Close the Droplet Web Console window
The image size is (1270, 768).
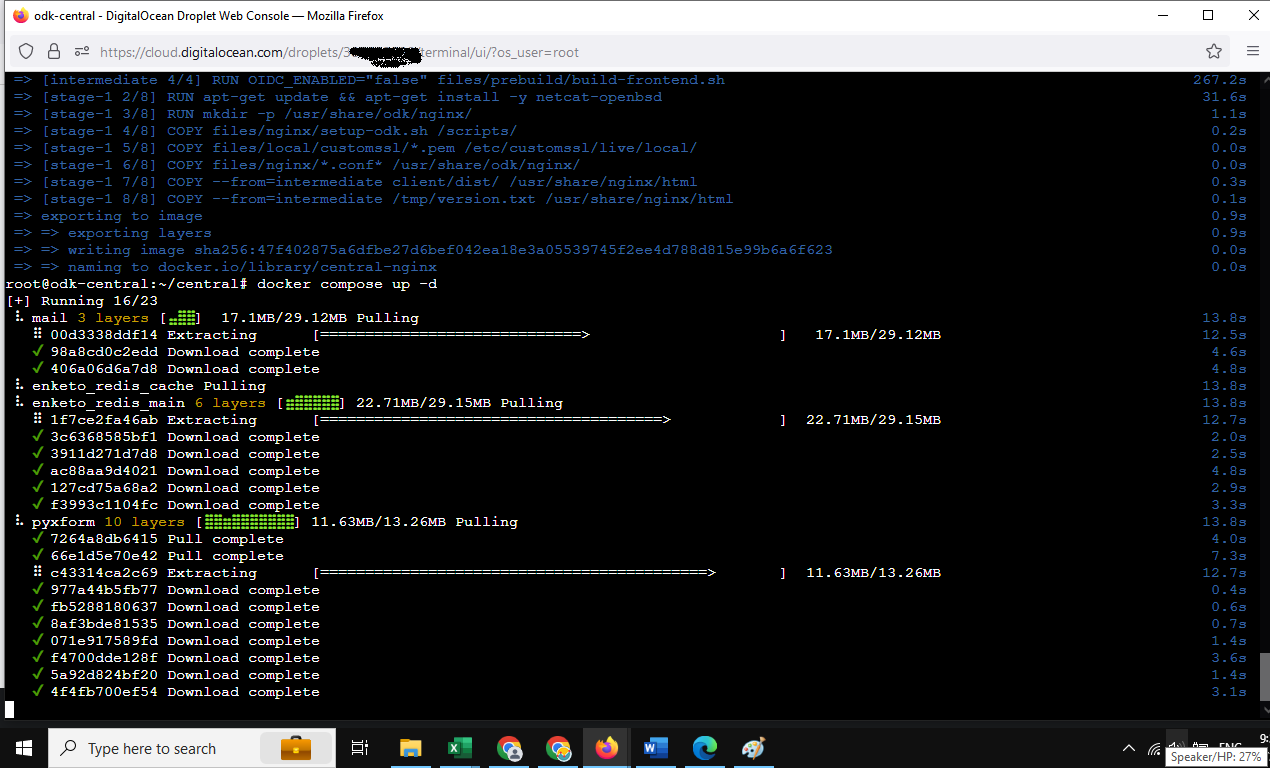(x=1253, y=15)
